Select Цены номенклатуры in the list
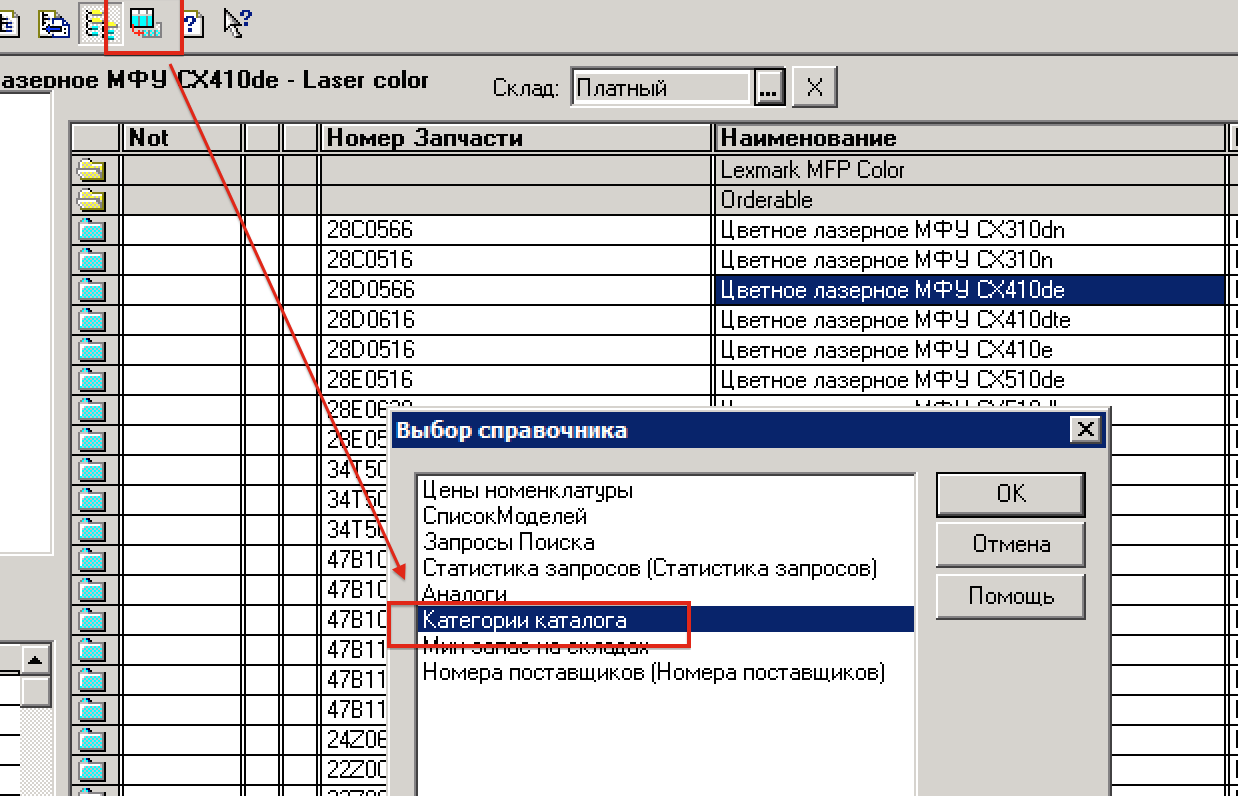1238x796 pixels. coord(527,491)
